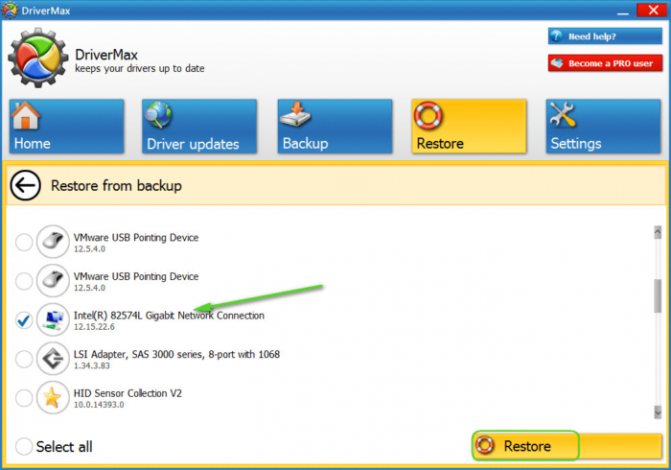This screenshot has width=671, height=470.
Task: Switch to the Backup tab
Action: coord(335,126)
